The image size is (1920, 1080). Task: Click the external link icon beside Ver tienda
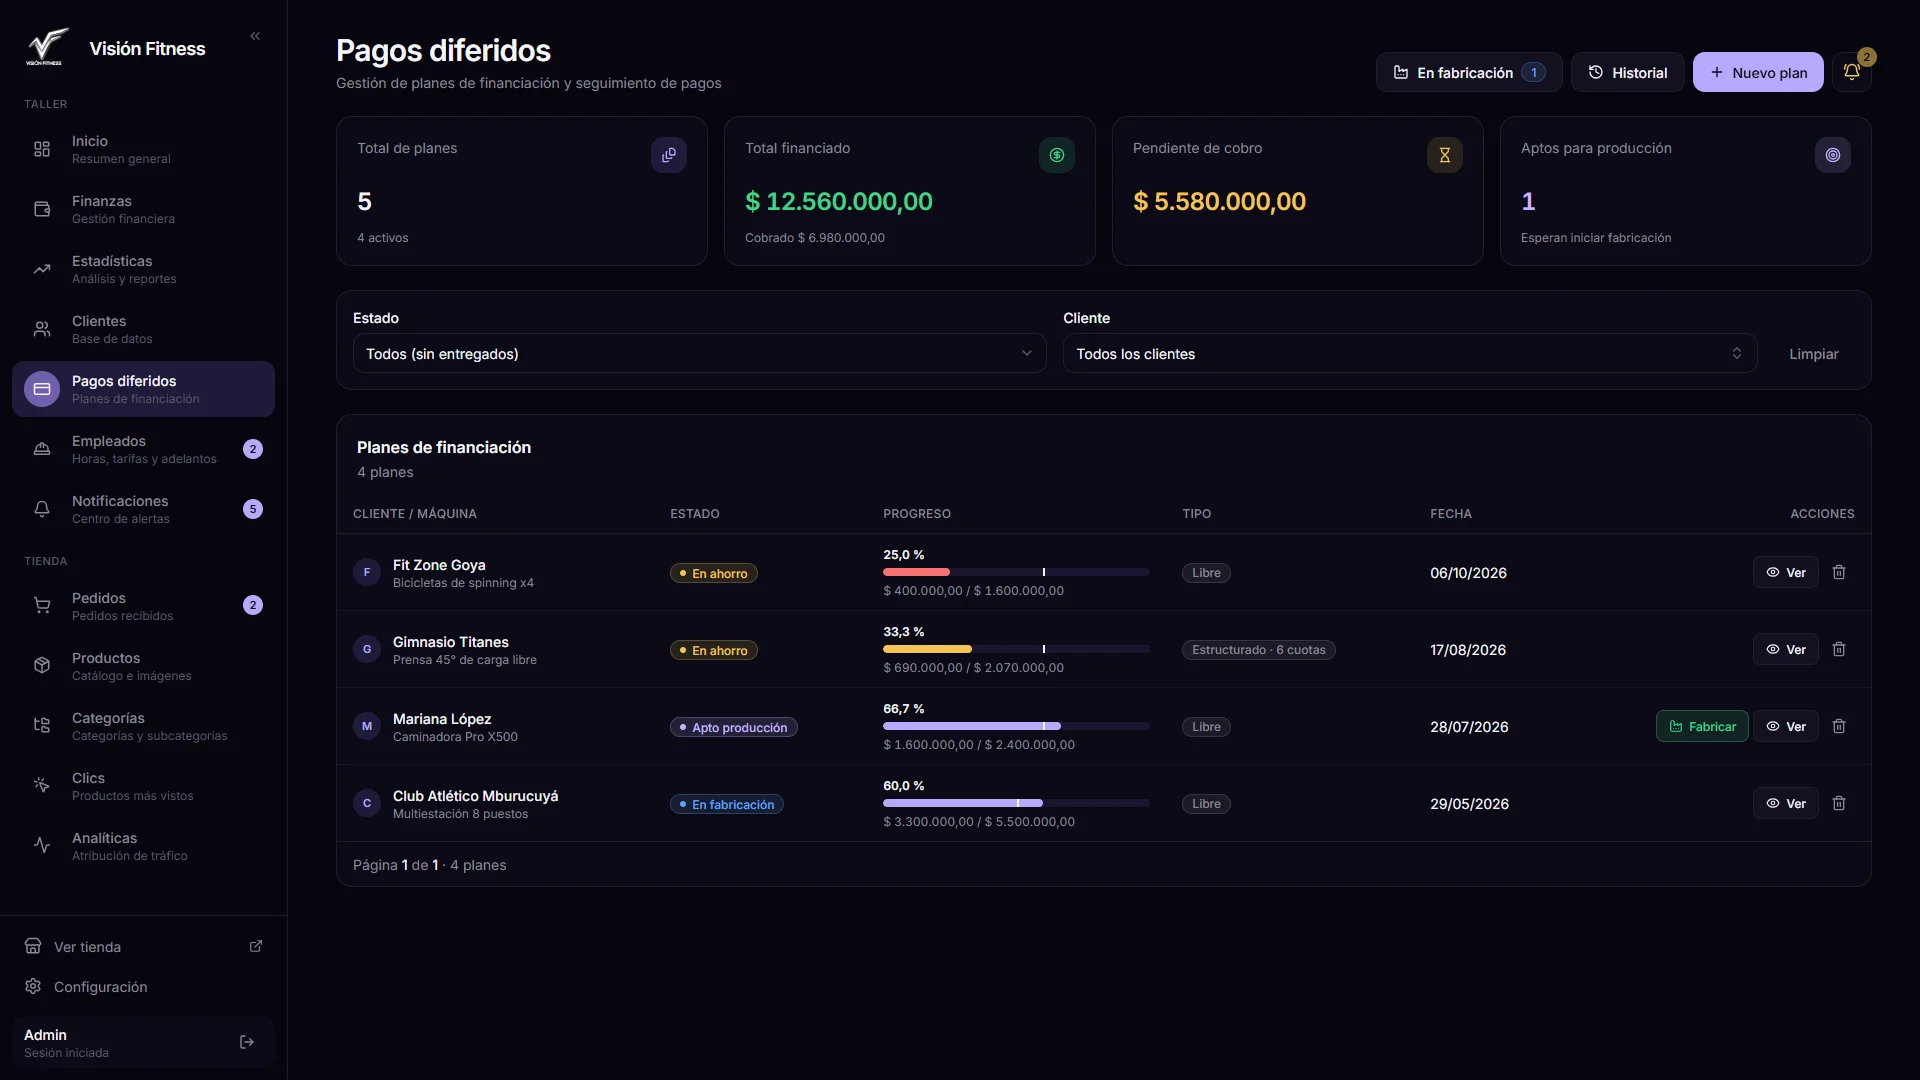click(x=256, y=946)
